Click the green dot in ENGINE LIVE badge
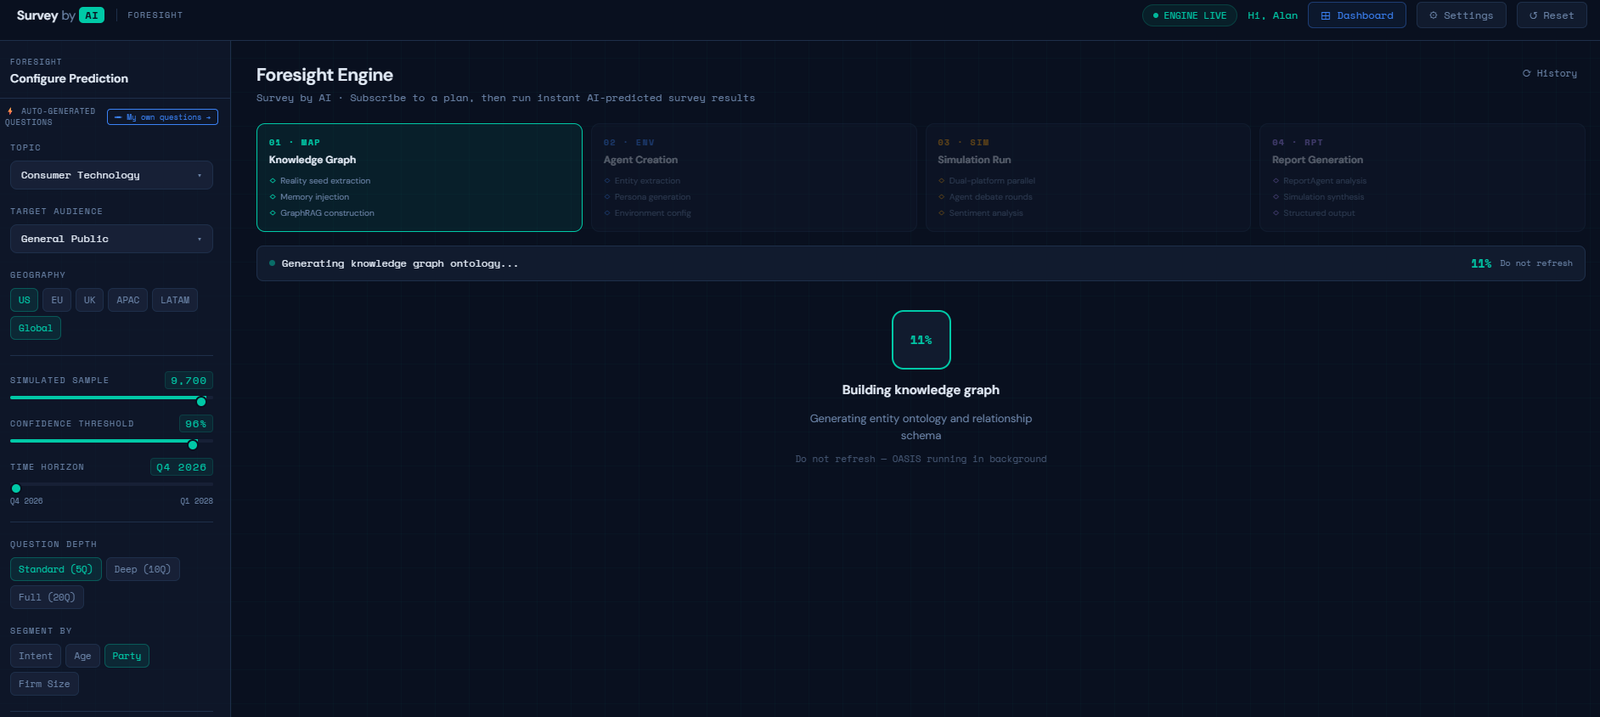The width and height of the screenshot is (1600, 717). (x=1155, y=16)
